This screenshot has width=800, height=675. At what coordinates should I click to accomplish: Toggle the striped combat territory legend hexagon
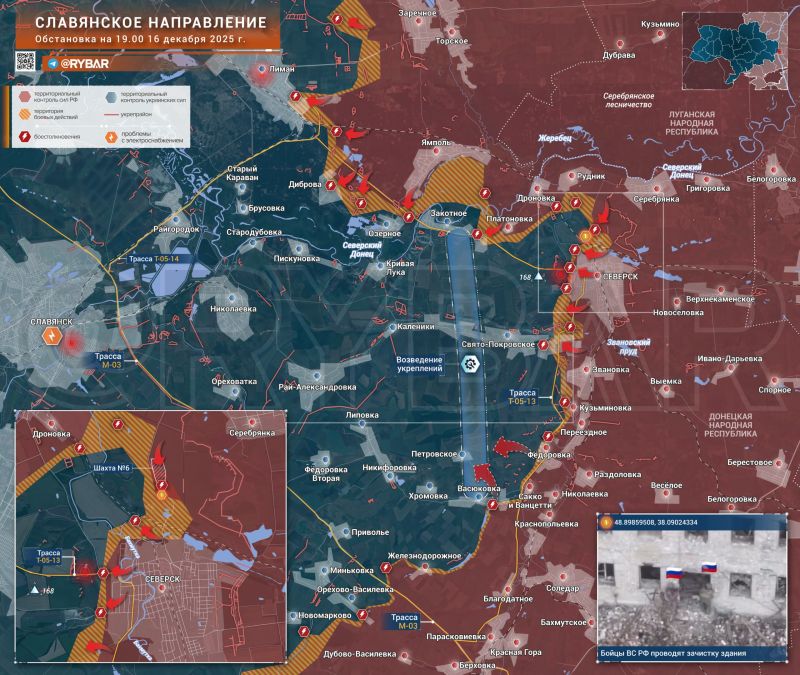tap(25, 114)
